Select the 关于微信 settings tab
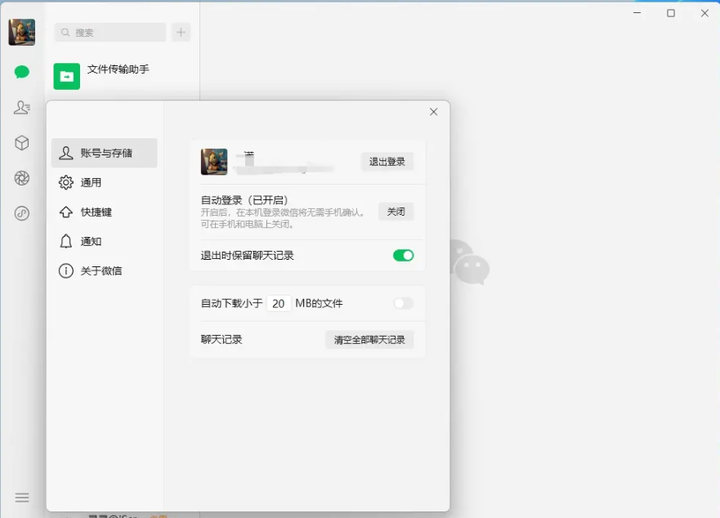This screenshot has width=720, height=518. point(104,270)
